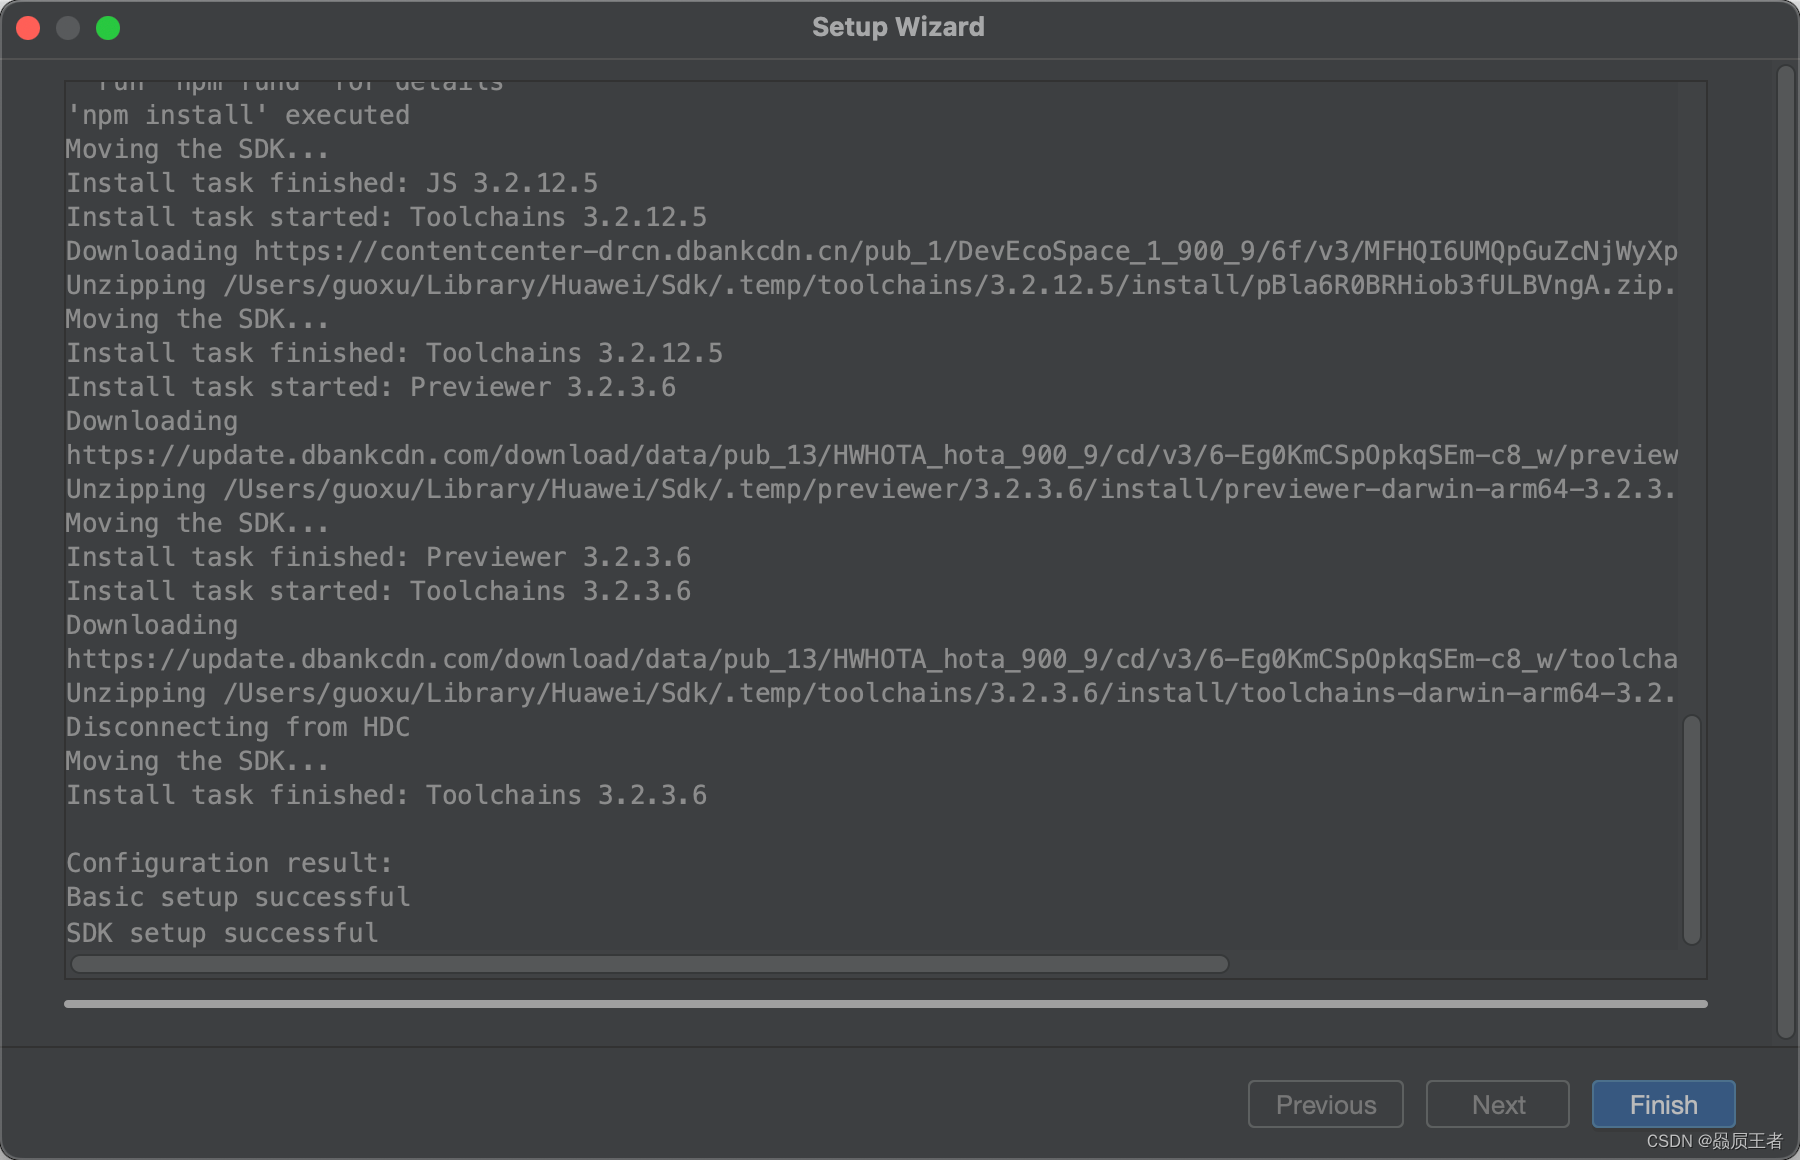
Task: Click 'Install task started: Toolchains 3.2.12.5' line
Action: pos(386,217)
